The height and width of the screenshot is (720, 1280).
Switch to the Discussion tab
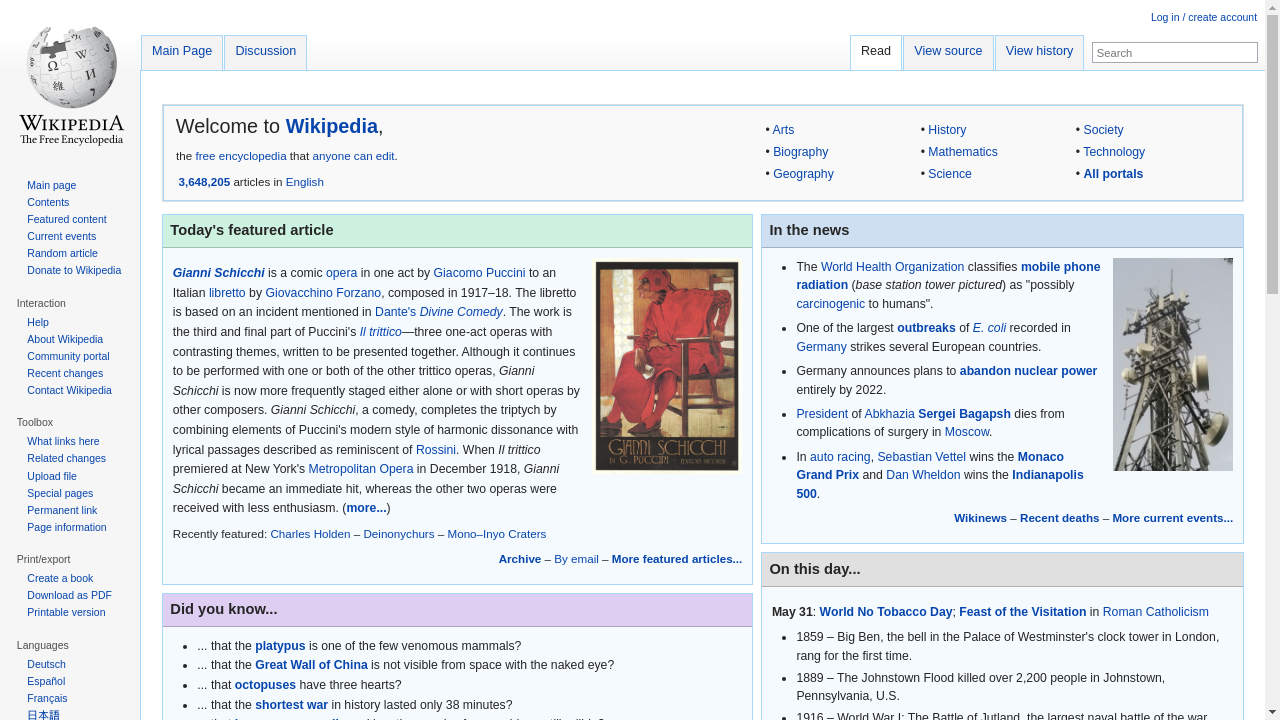click(x=265, y=51)
